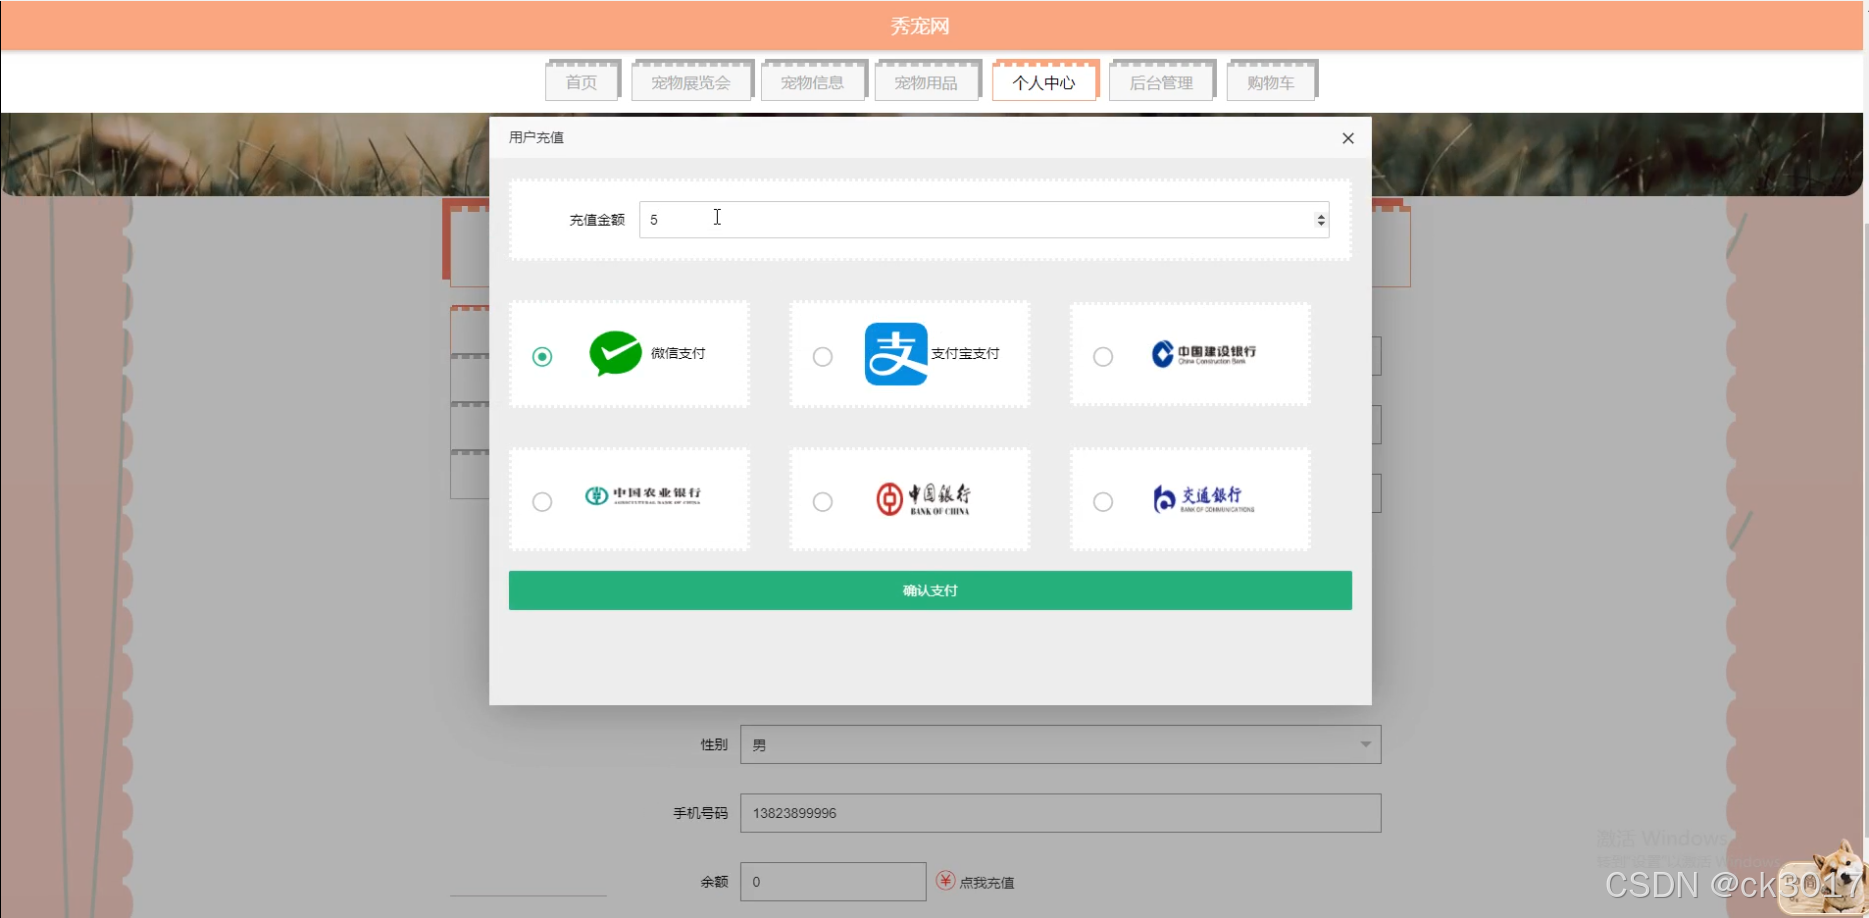Click the 用户充值 dialog title text
This screenshot has height=918, width=1869.
[x=536, y=138]
